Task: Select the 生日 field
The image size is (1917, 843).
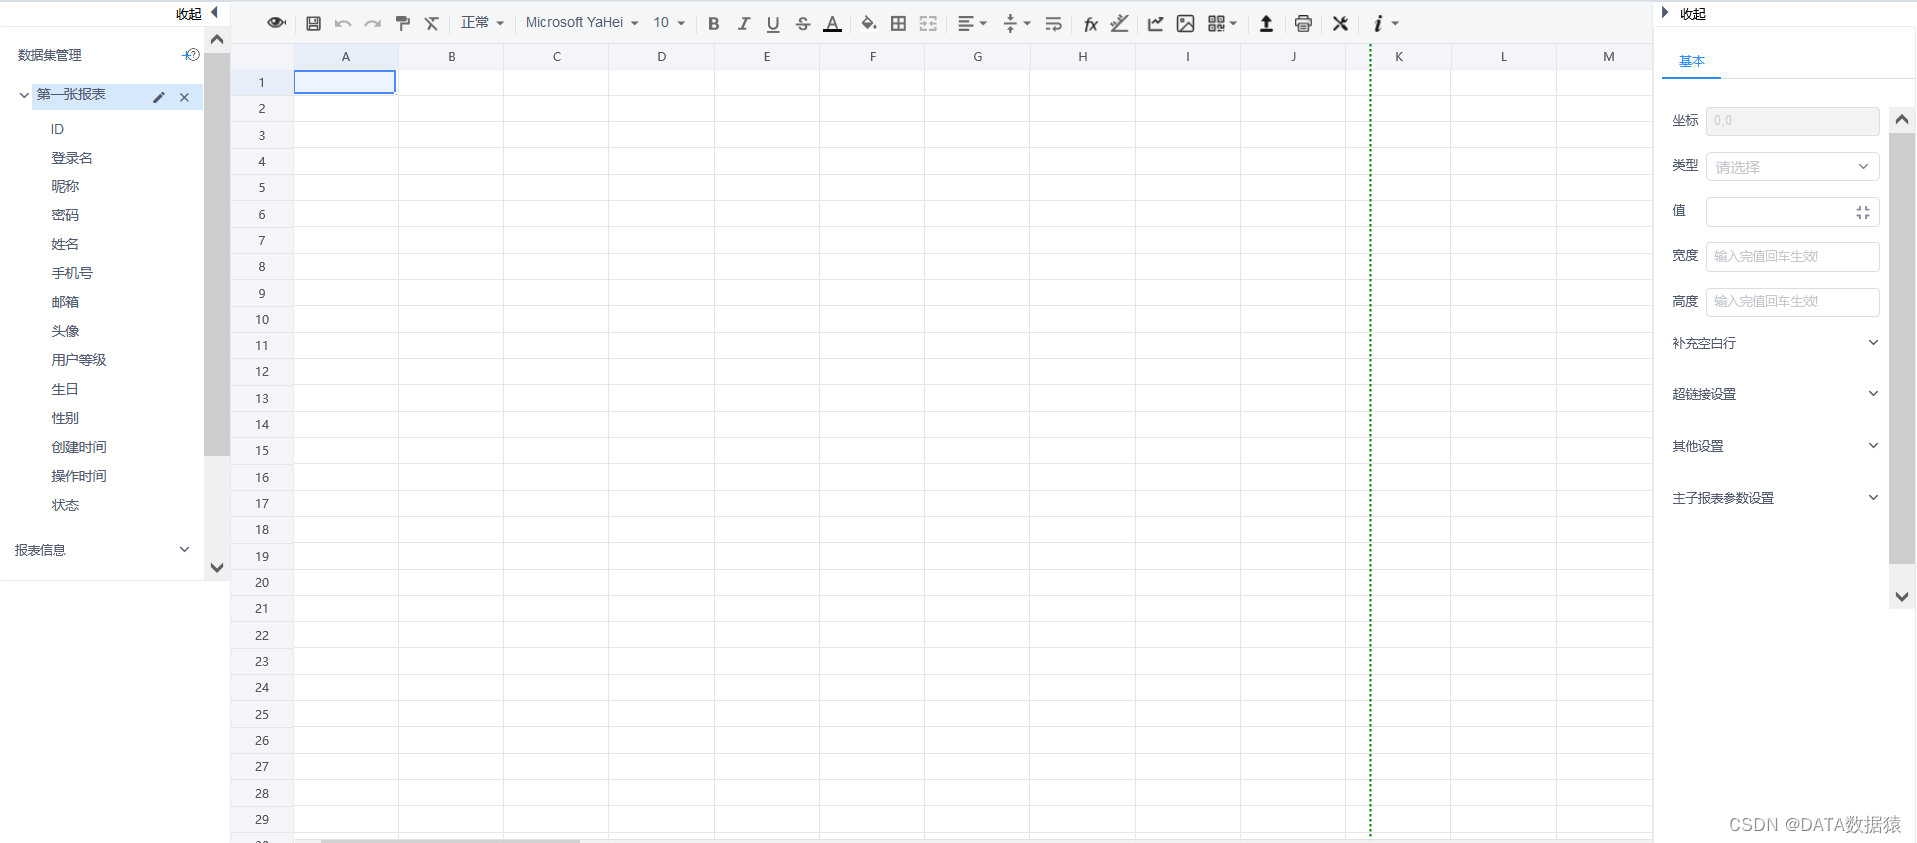Action: 65,389
